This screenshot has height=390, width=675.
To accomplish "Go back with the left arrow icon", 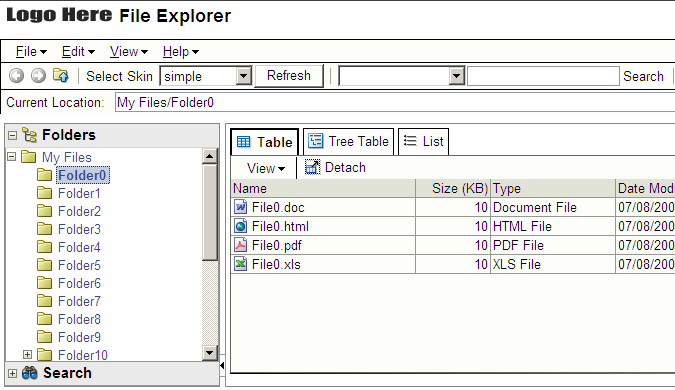I will click(x=16, y=76).
